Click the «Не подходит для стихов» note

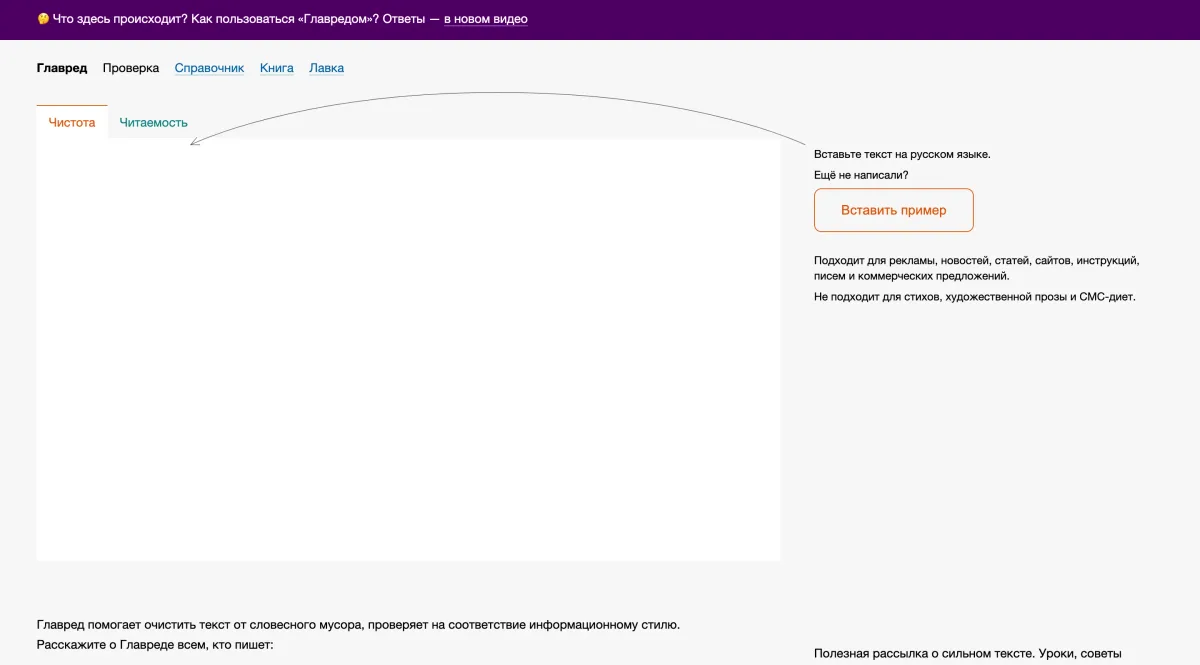974,297
